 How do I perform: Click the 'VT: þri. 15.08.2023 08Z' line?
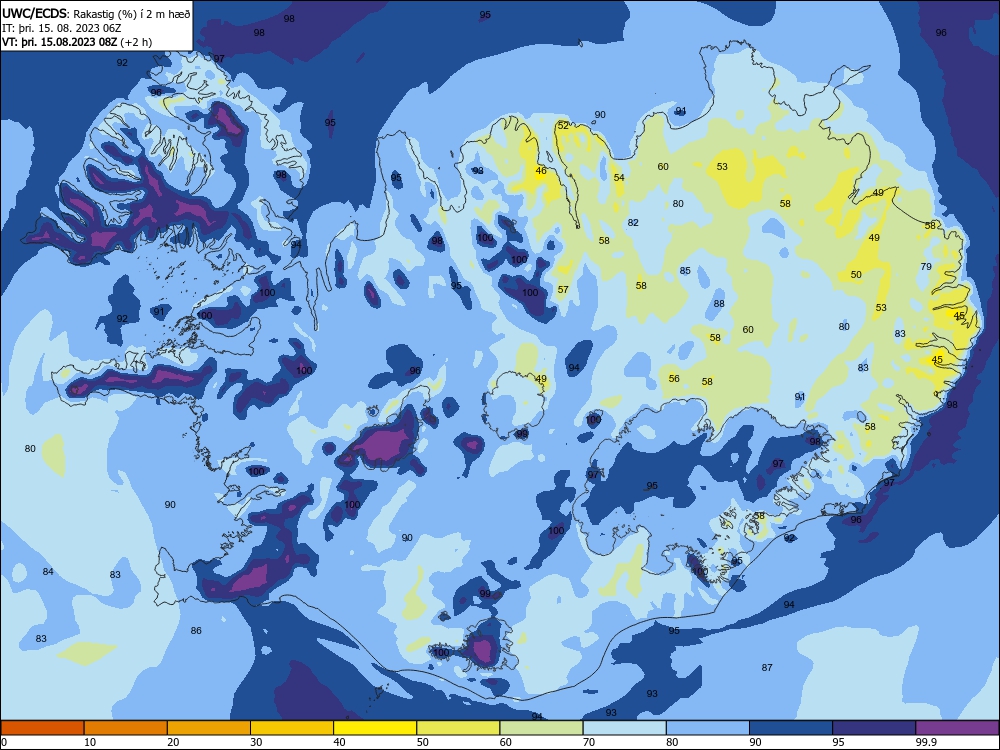[x=60, y=42]
